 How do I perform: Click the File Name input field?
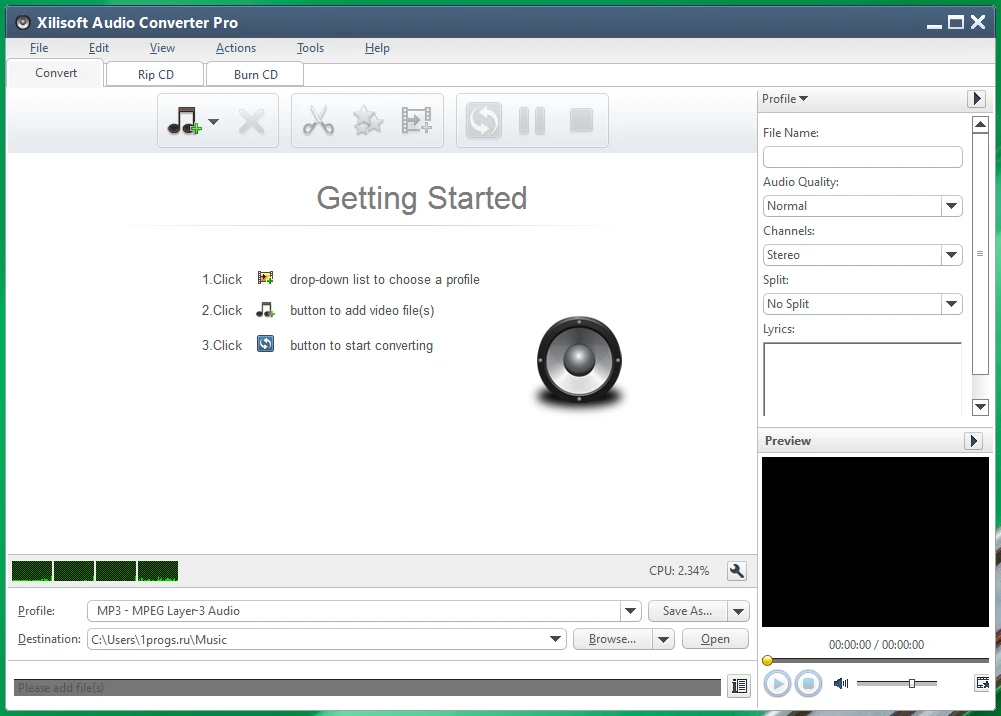(x=862, y=157)
